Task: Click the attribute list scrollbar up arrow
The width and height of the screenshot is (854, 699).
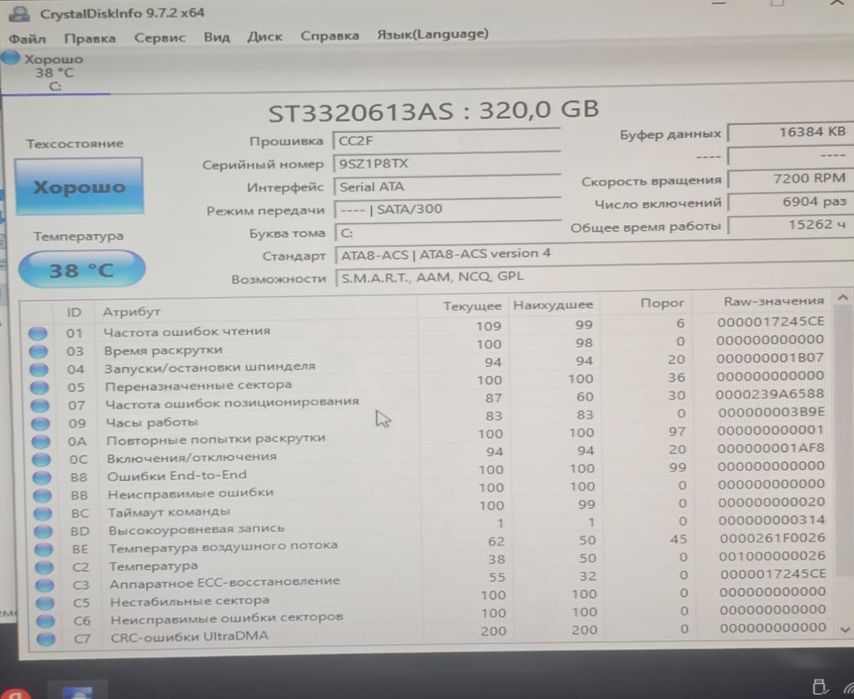Action: pos(843,297)
